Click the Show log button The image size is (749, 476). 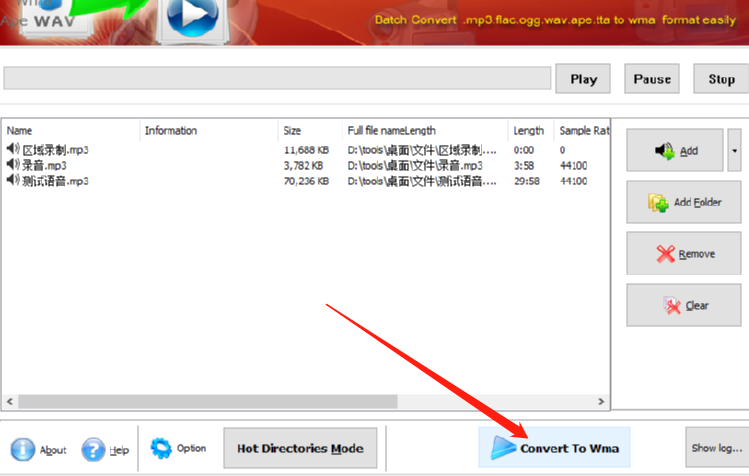[717, 447]
